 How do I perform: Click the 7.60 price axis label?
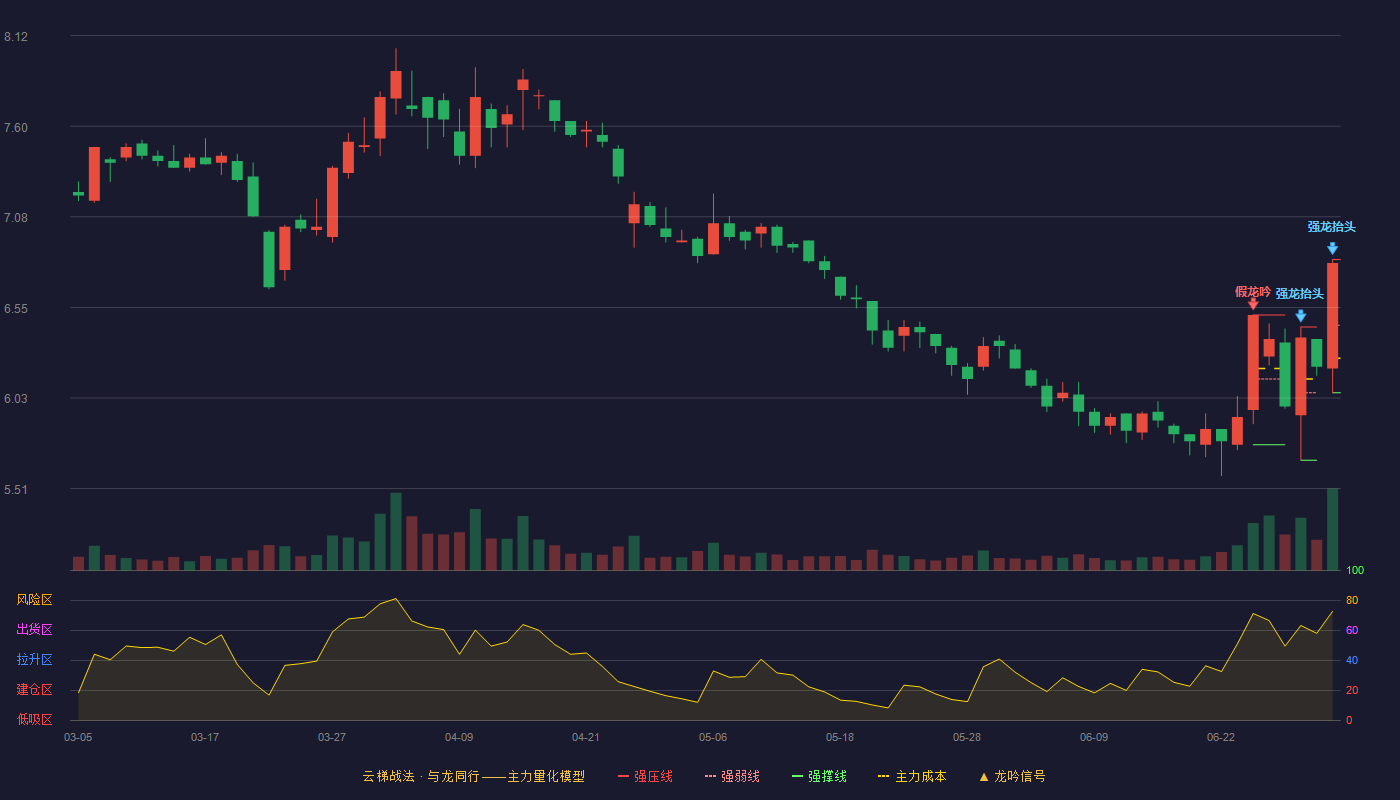click(x=16, y=128)
